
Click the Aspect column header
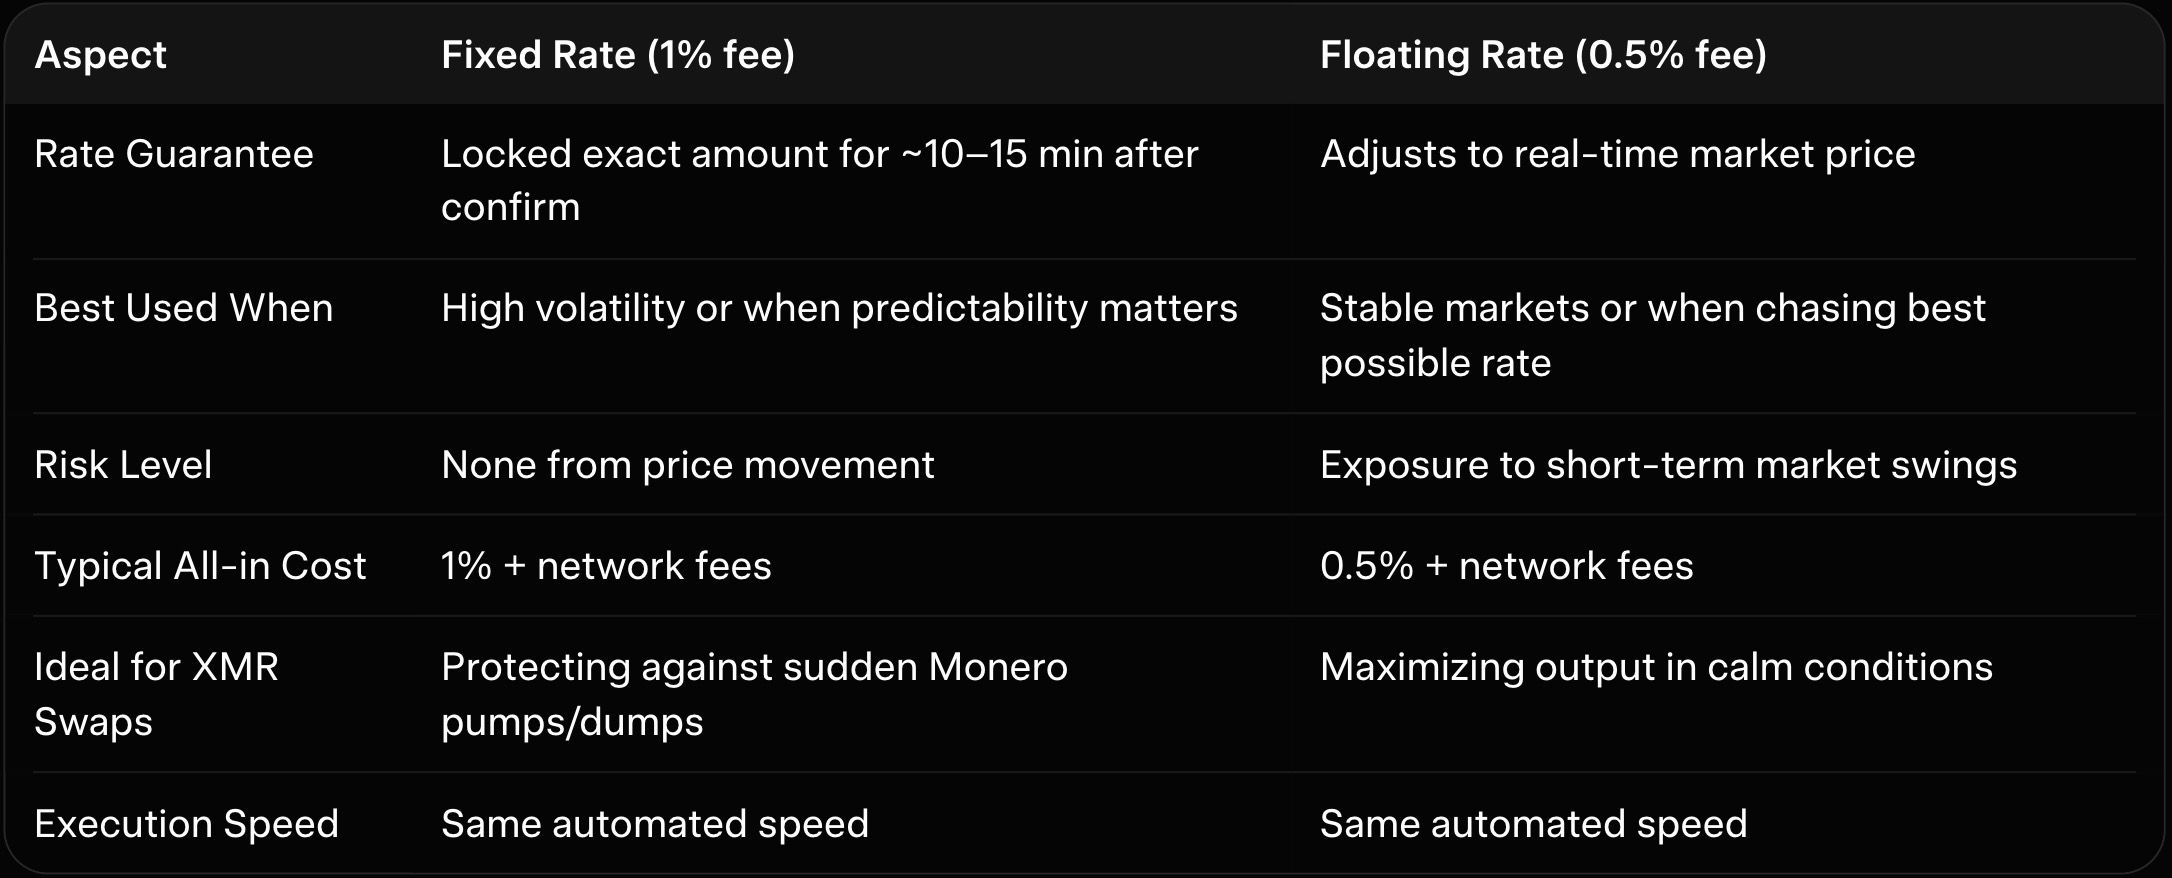tap(100, 55)
